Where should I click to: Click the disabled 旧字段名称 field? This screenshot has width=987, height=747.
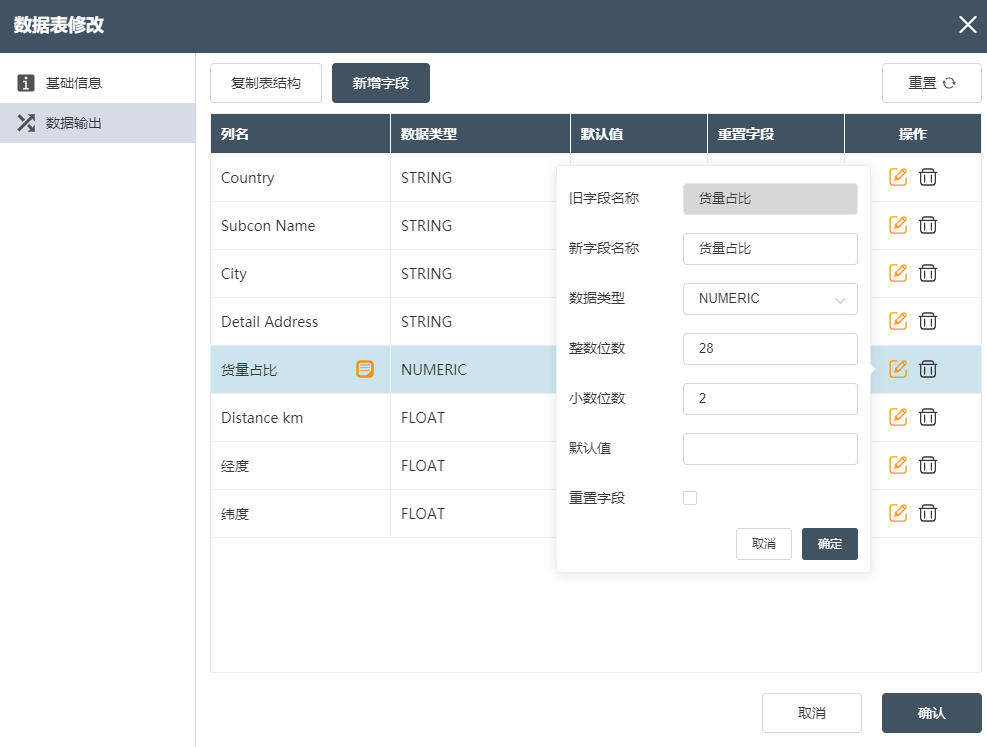(x=770, y=199)
